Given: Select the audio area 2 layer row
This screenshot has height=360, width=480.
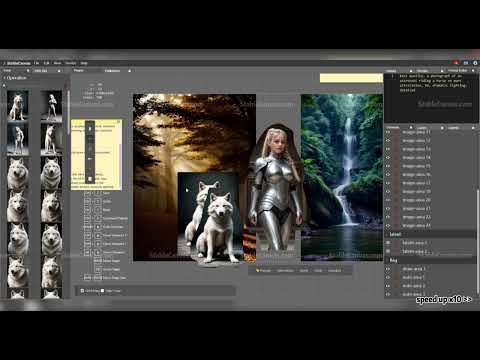Looking at the screenshot, I should coord(431,286).
